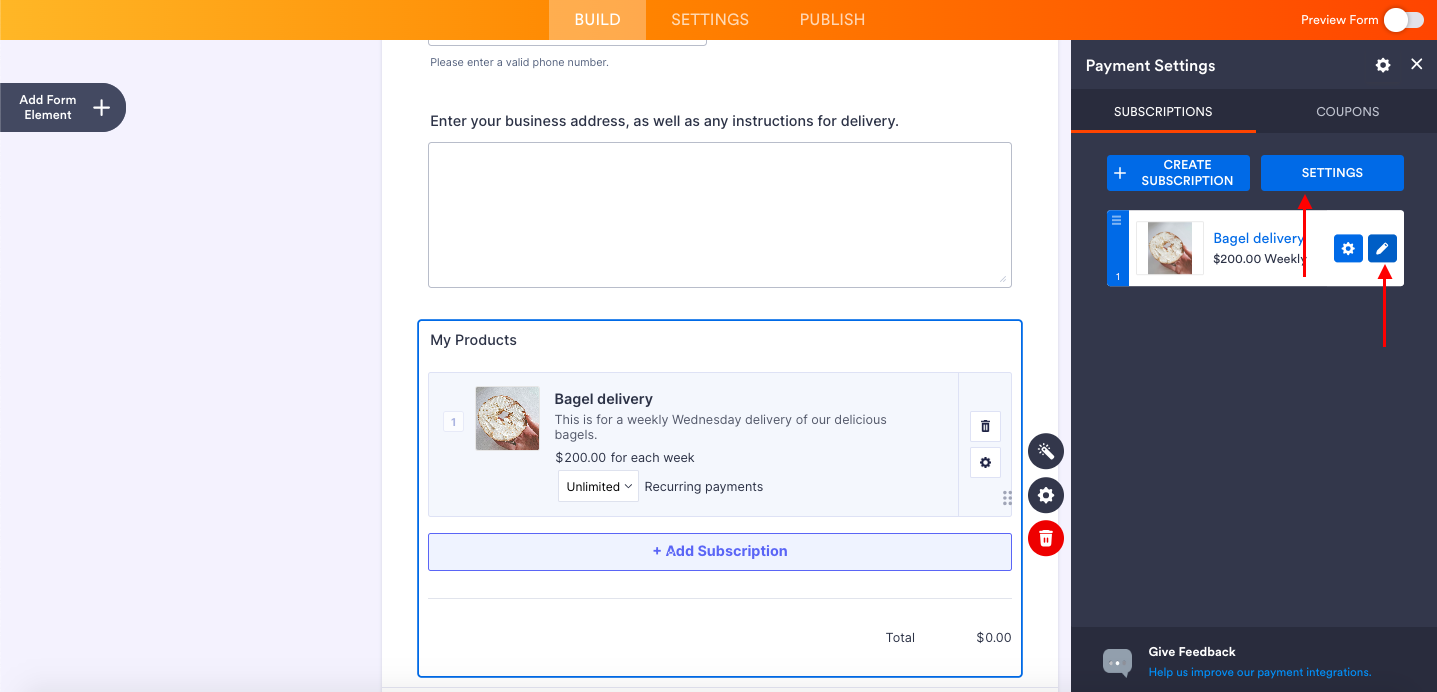Open field properties with the dark gear icon
The height and width of the screenshot is (692, 1437).
tap(1046, 495)
